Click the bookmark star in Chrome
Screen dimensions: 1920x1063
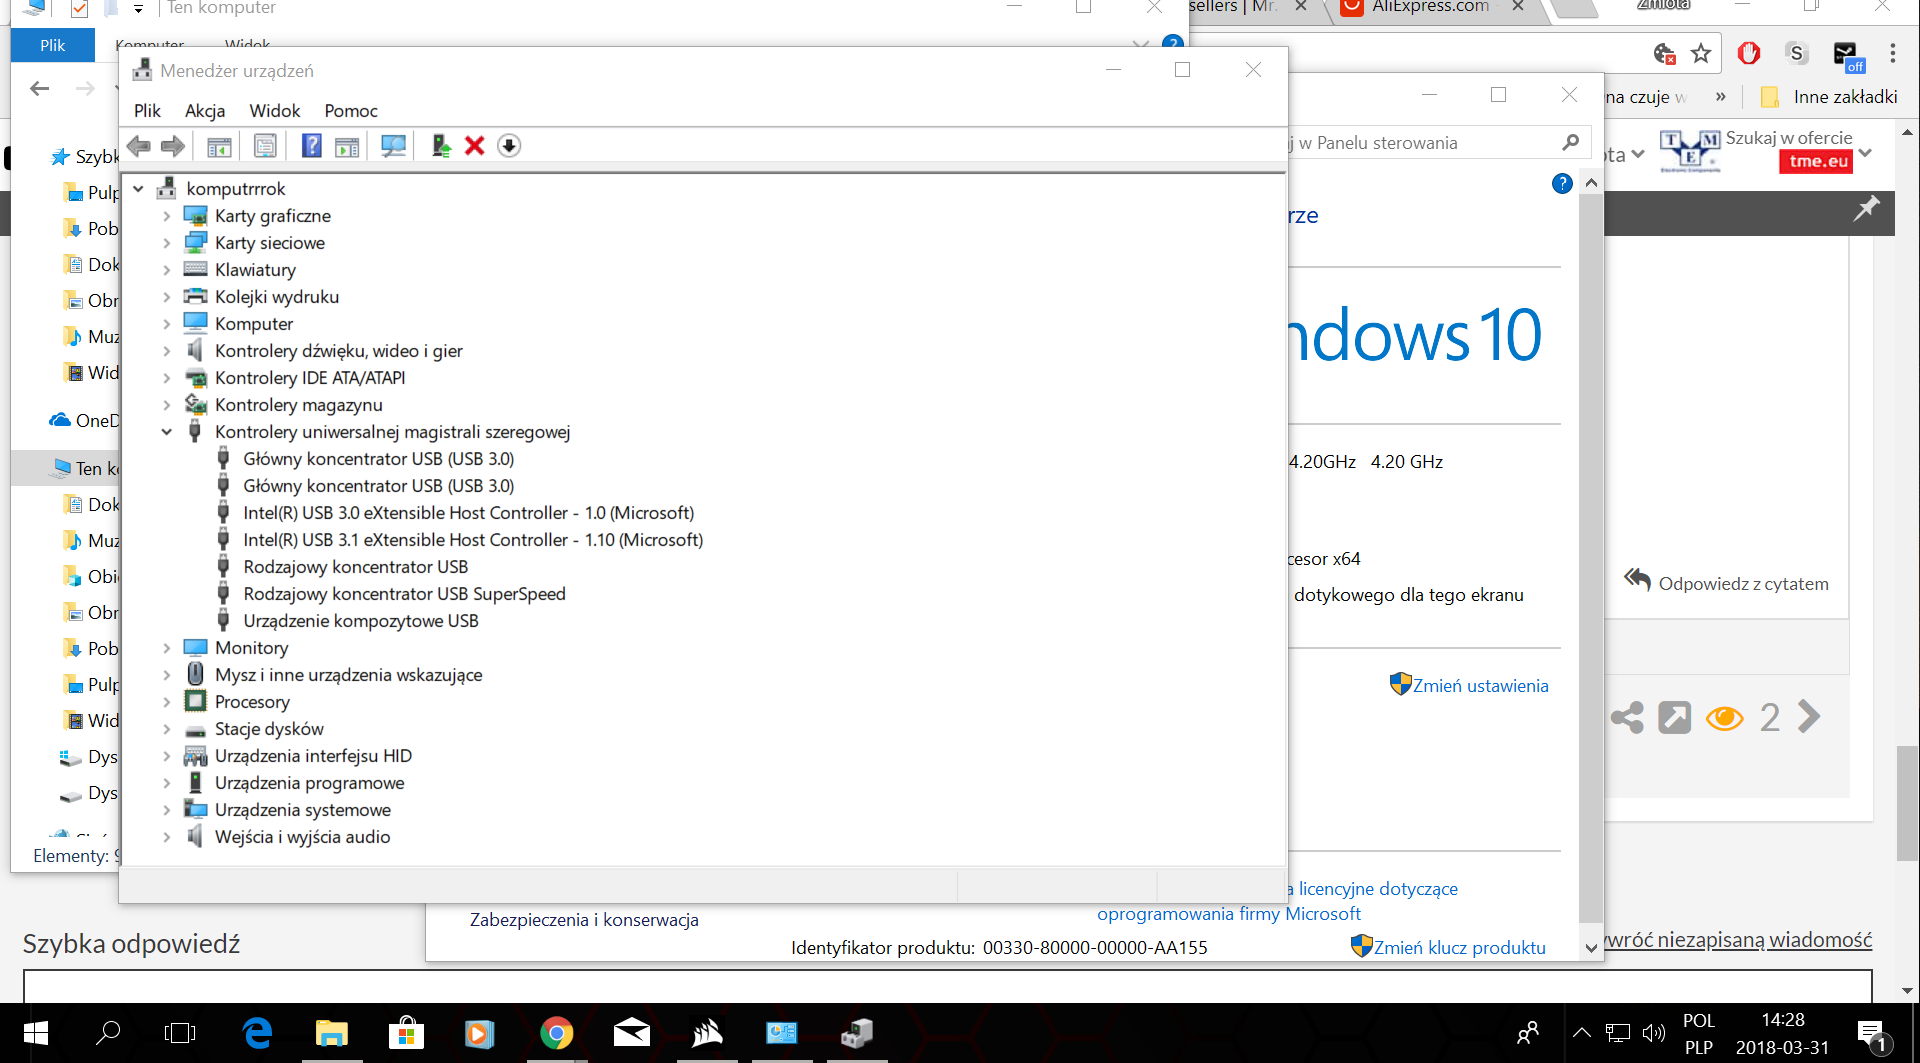(1701, 54)
